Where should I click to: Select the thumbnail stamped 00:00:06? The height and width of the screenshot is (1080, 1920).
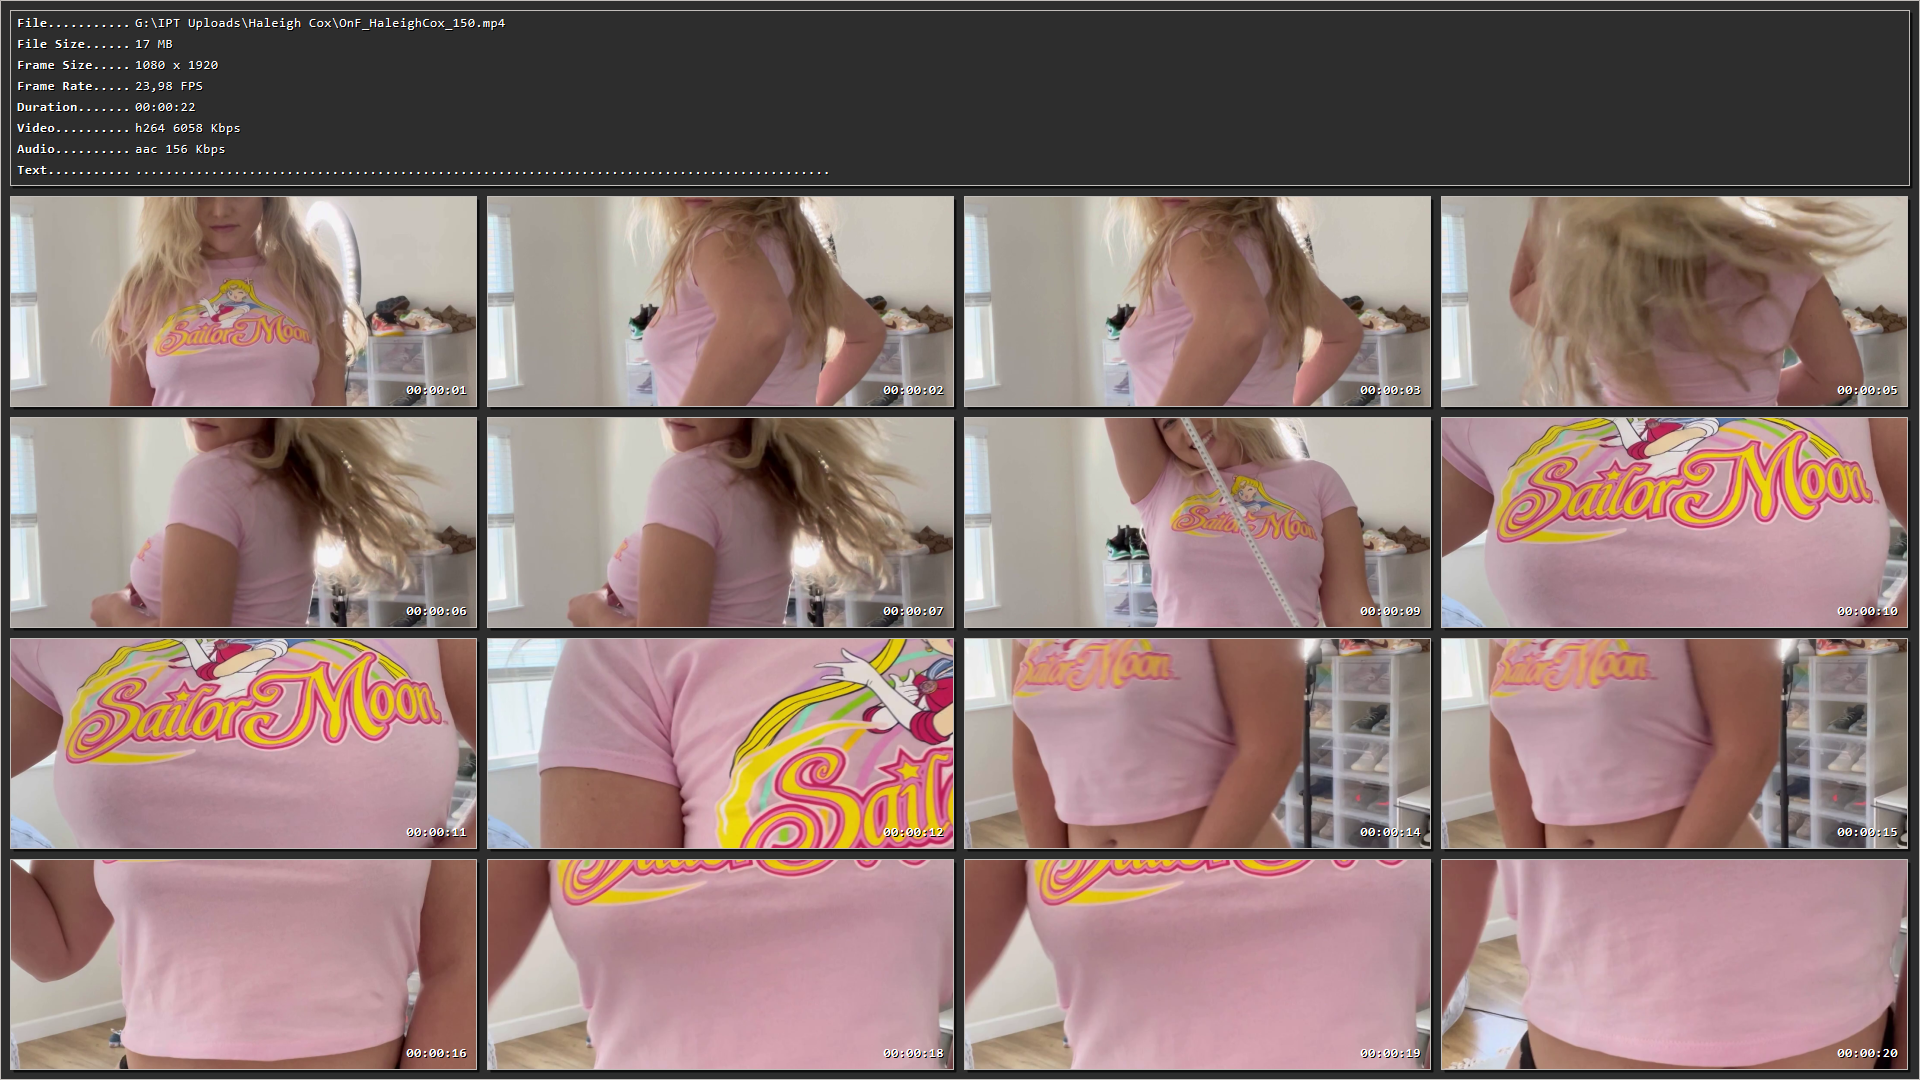click(x=243, y=522)
